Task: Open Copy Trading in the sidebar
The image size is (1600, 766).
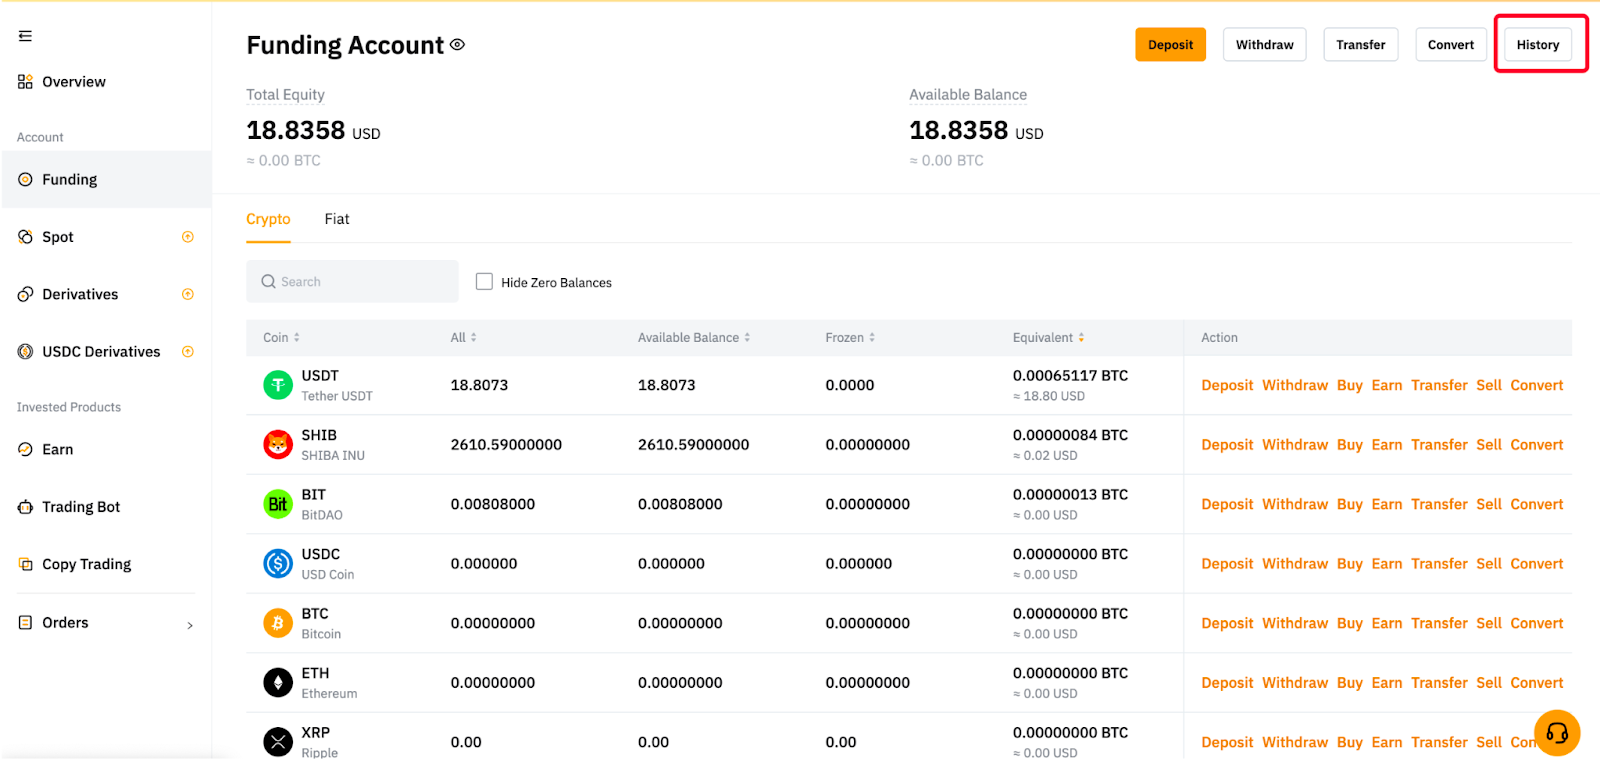Action: (86, 564)
